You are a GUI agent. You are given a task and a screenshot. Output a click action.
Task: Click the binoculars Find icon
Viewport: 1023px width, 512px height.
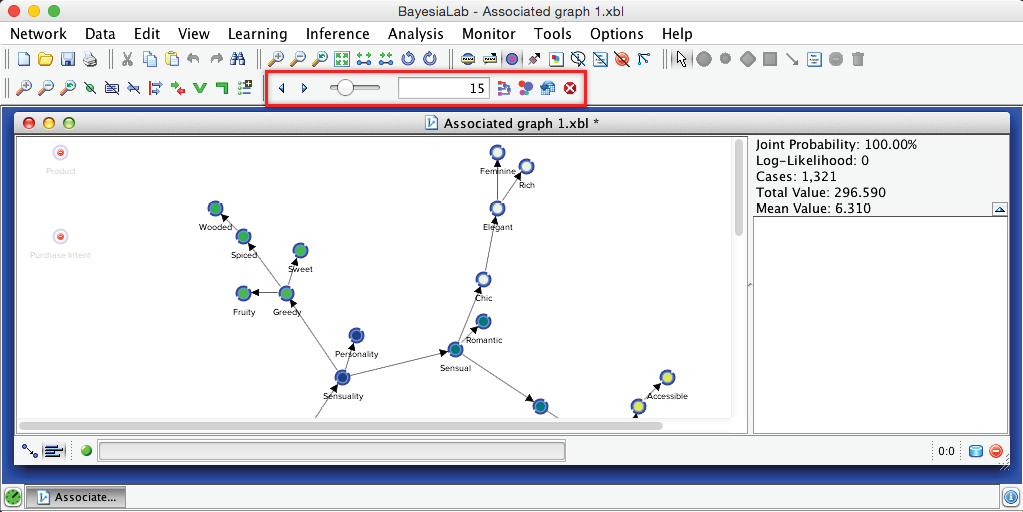pyautogui.click(x=238, y=59)
